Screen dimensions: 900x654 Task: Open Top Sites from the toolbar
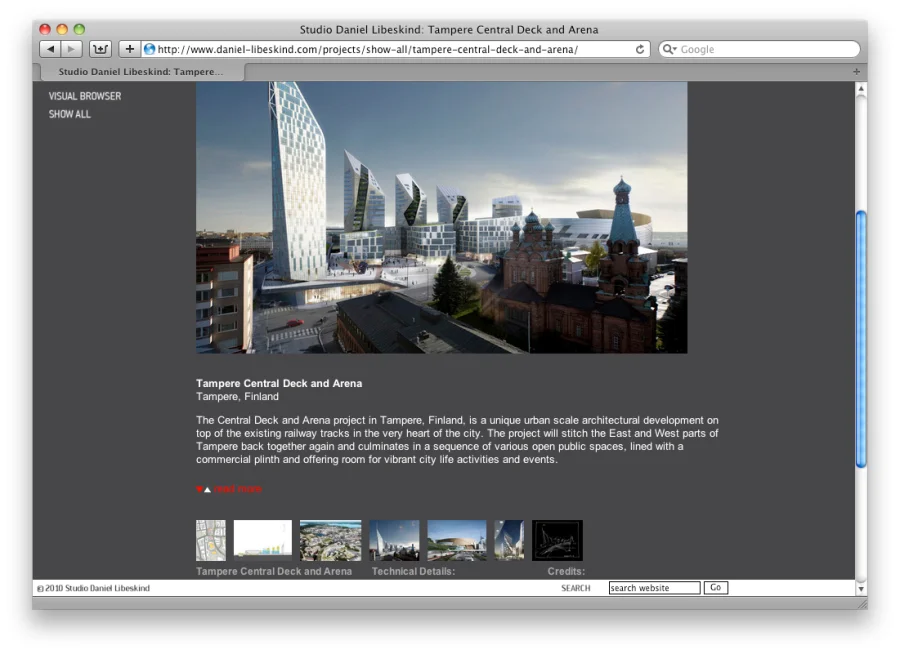(100, 49)
